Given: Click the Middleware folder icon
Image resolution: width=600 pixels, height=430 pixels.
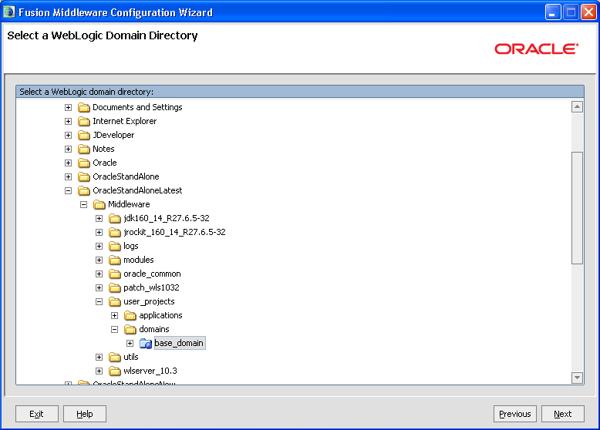Looking at the screenshot, I should point(99,204).
